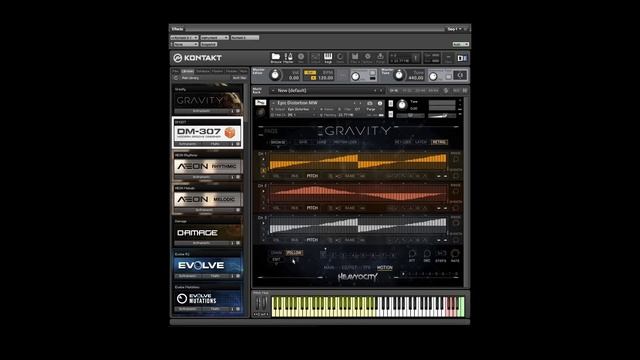The width and height of the screenshot is (640, 360).
Task: Click the 120.00 BPM tempo field
Action: [325, 78]
